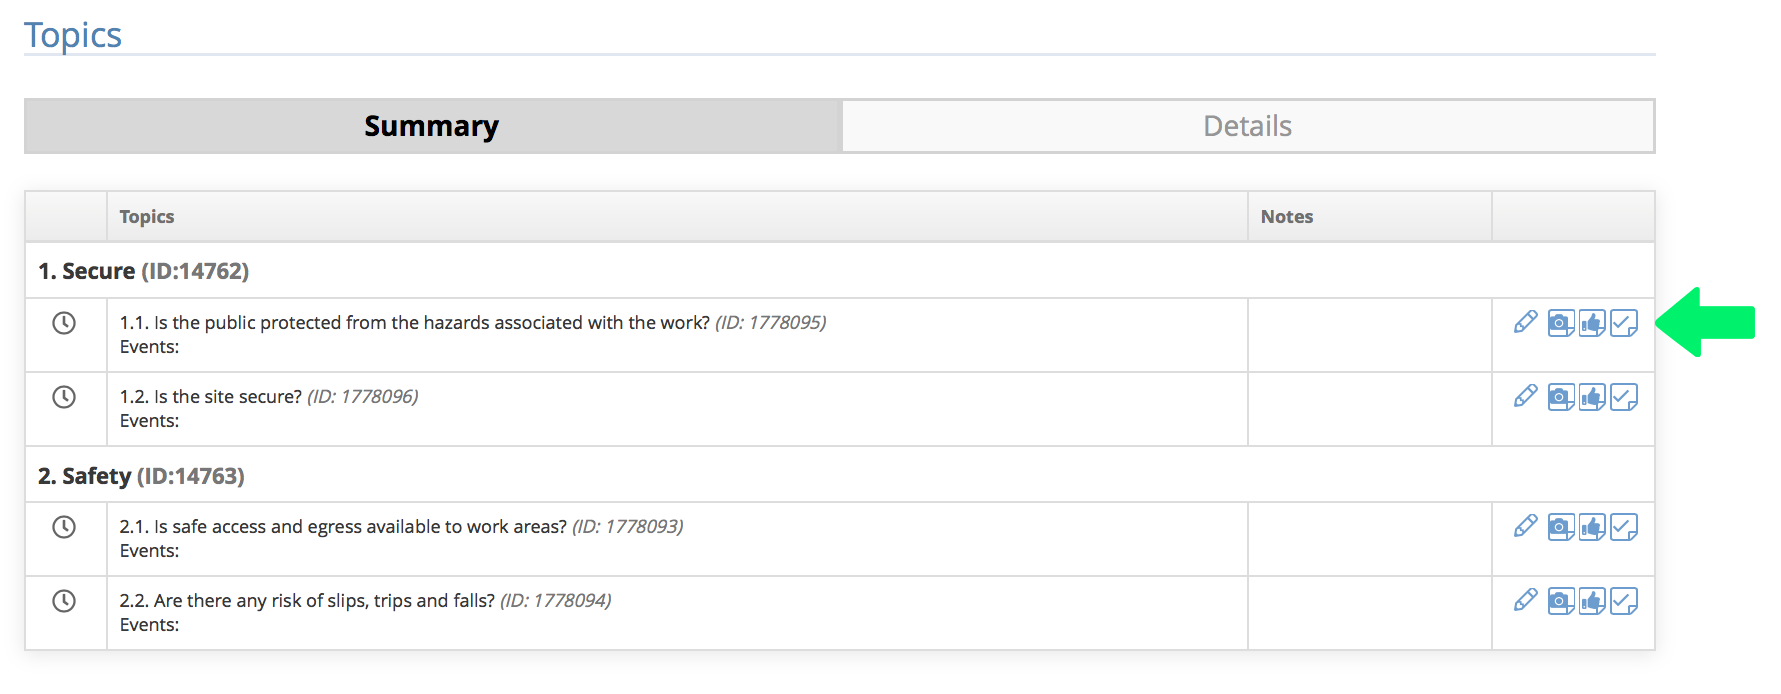Click clock status icon for topic 2.2
1781x694 pixels.
[x=64, y=601]
